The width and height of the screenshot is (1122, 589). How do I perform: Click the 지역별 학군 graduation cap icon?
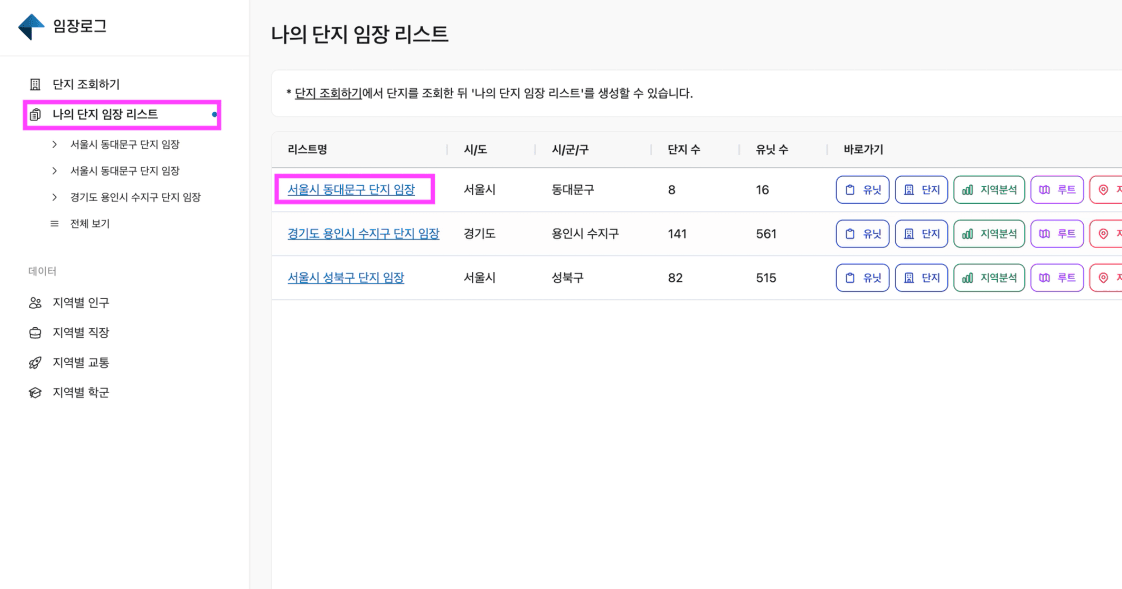pyautogui.click(x=35, y=393)
